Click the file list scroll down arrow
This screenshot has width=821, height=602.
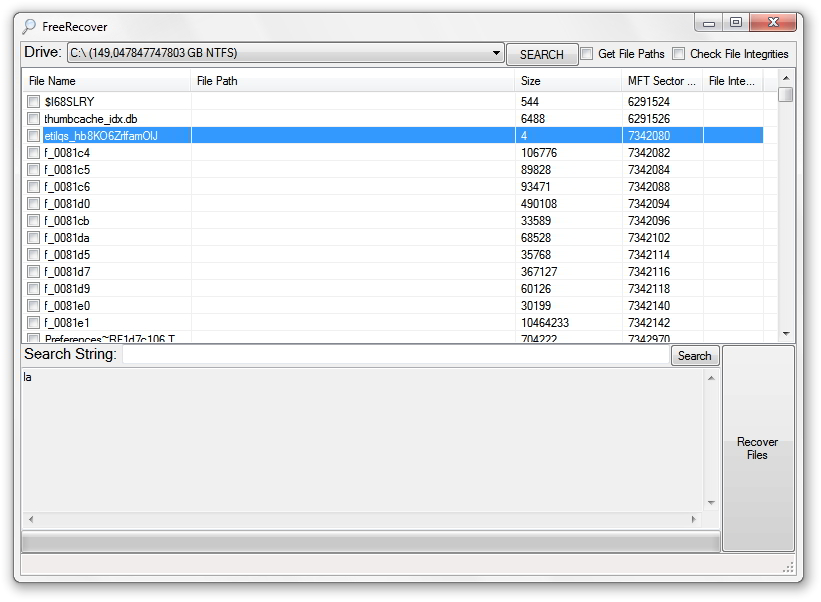coord(786,333)
